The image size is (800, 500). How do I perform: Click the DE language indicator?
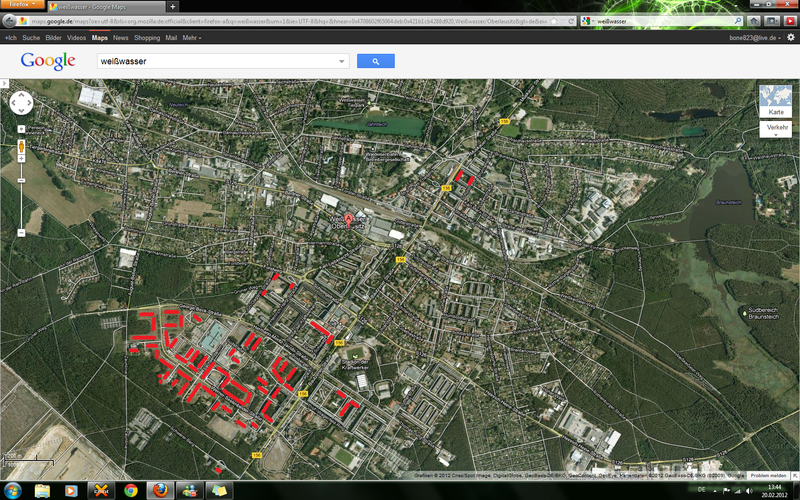pyautogui.click(x=701, y=490)
